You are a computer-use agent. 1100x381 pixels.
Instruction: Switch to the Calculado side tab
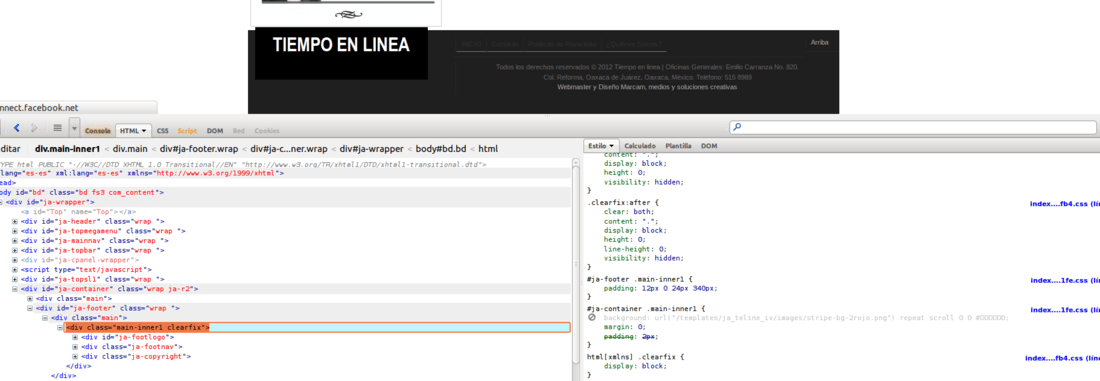point(640,146)
